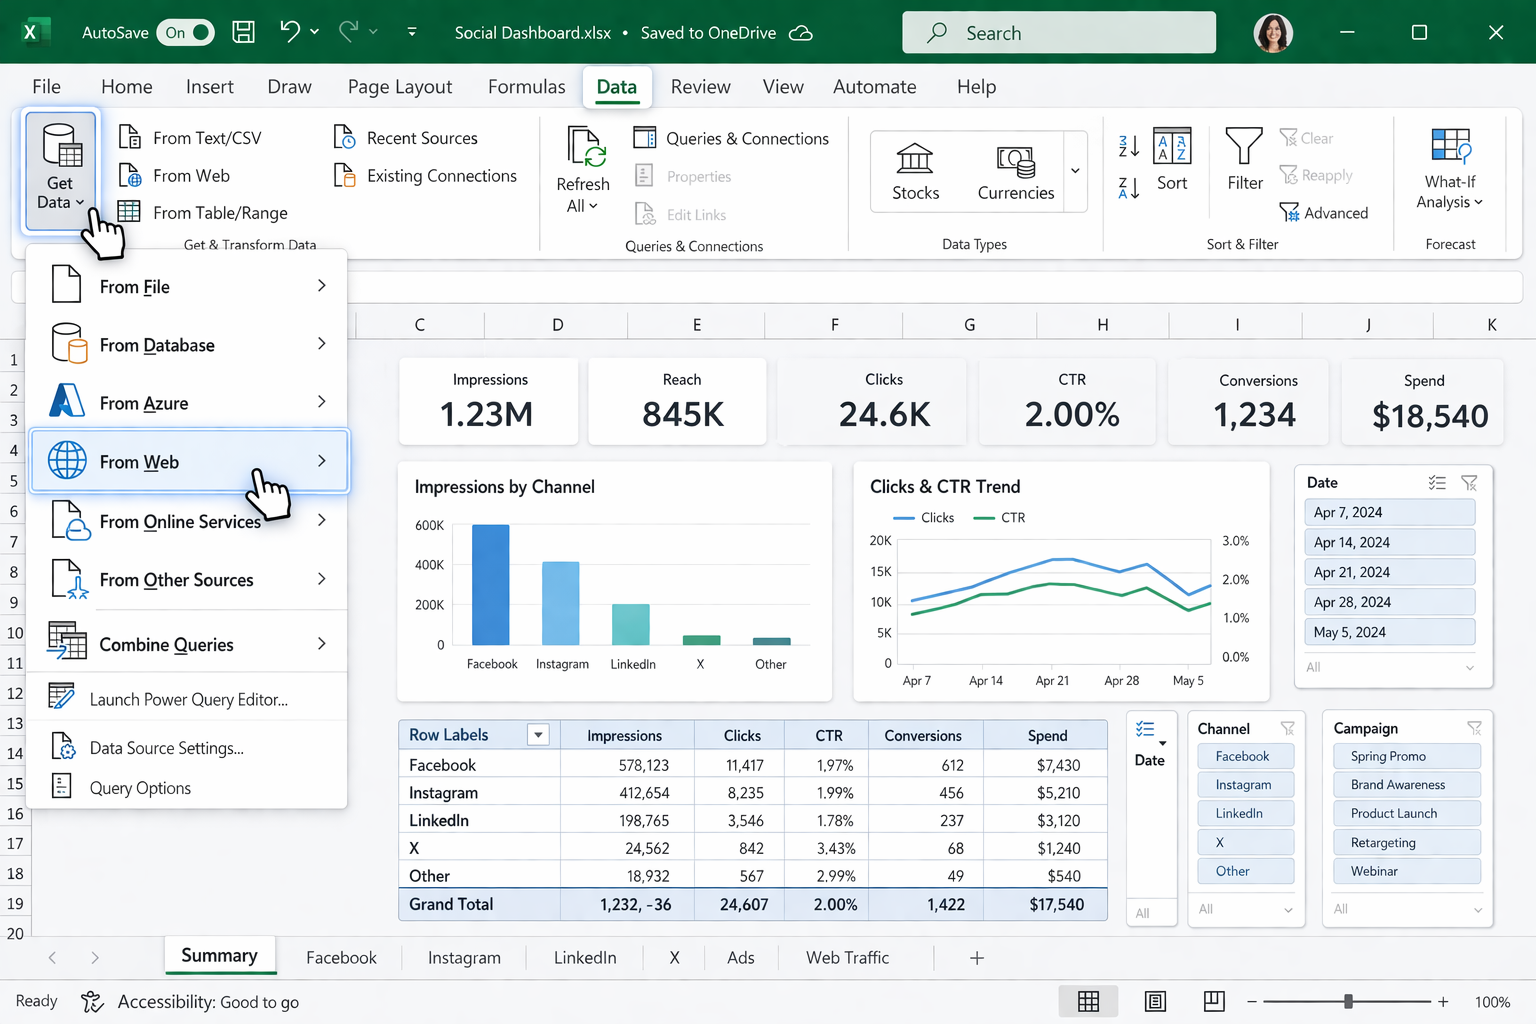This screenshot has width=1536, height=1024.
Task: Select the Currencies data type
Action: 1016,172
